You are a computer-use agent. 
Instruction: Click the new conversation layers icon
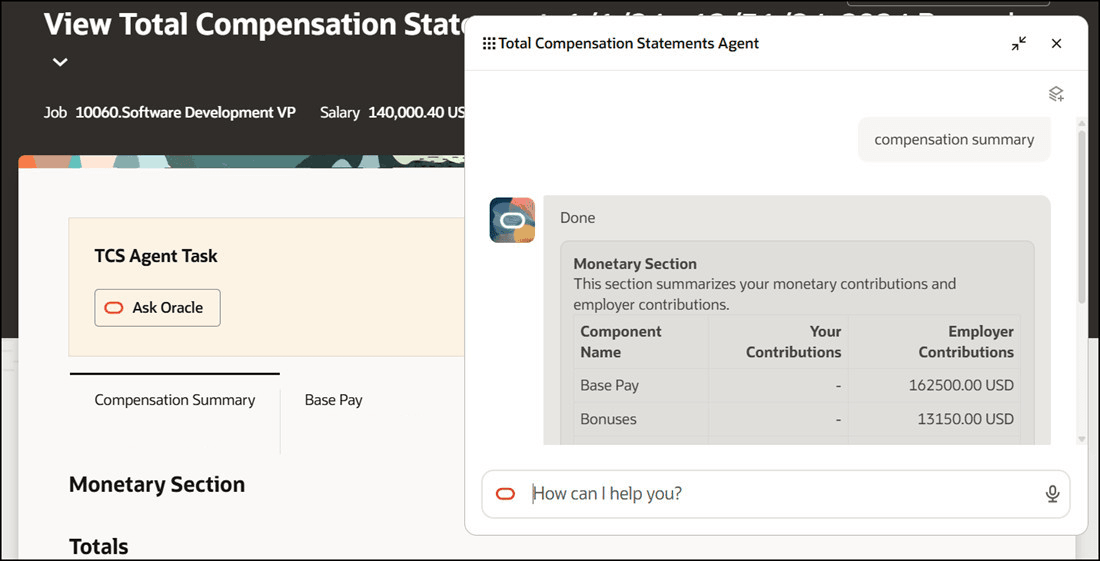coord(1056,94)
